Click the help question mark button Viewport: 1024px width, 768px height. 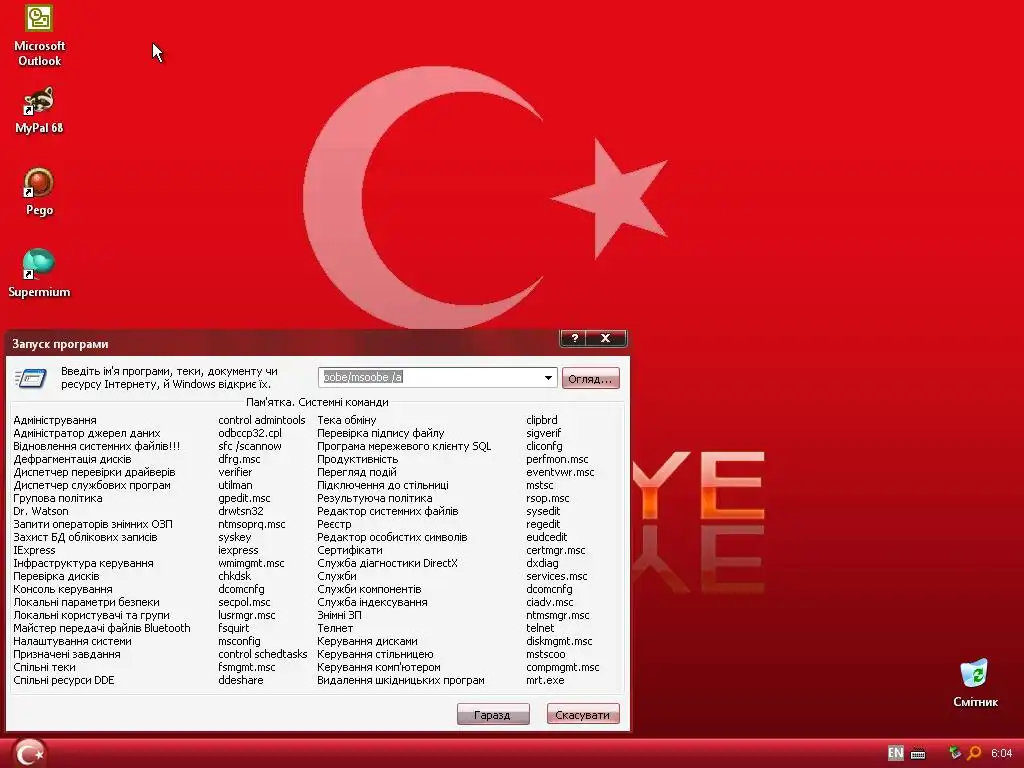coord(574,338)
